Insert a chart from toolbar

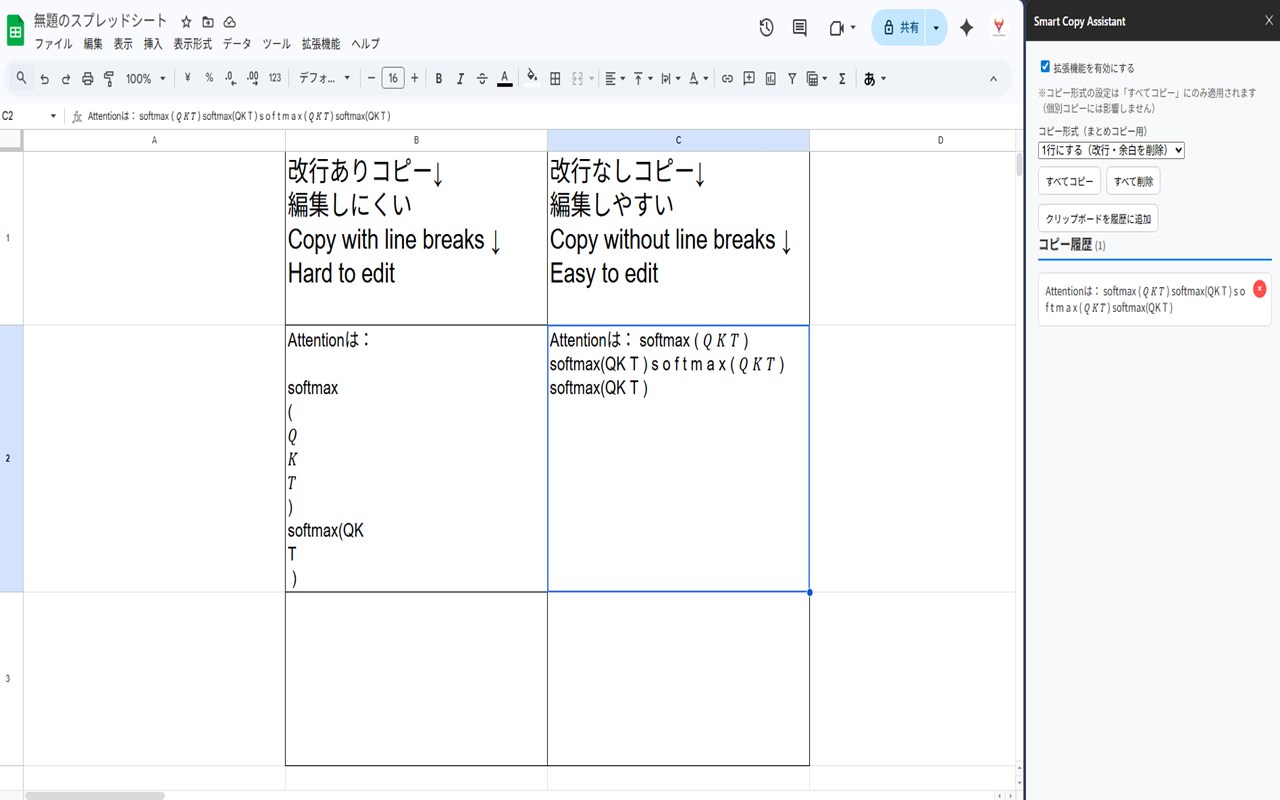pos(771,78)
